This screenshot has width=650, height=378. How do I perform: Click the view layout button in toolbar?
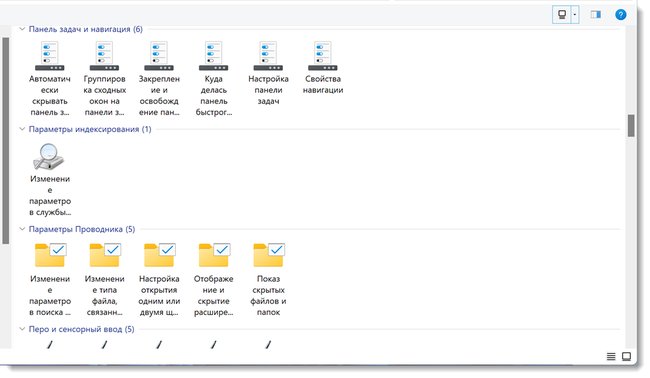pos(562,15)
